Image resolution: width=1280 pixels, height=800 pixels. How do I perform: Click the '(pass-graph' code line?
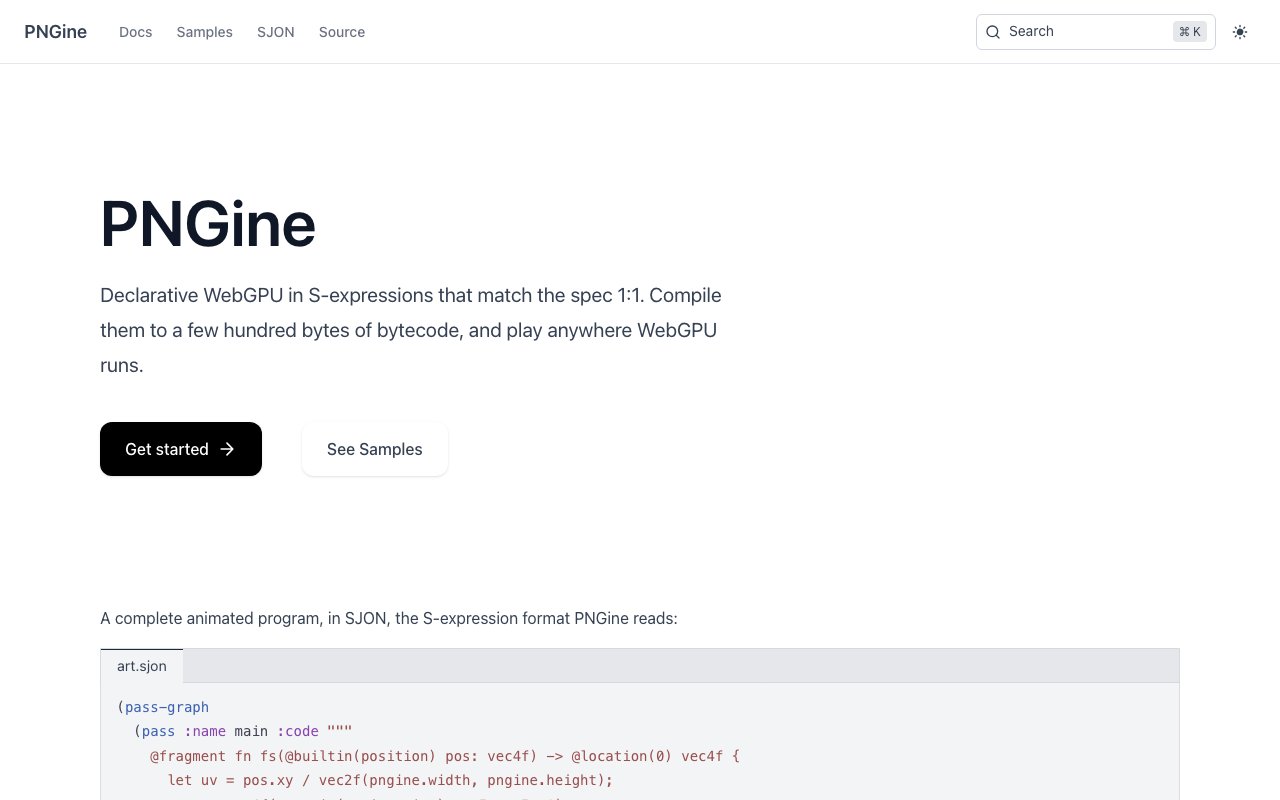pyautogui.click(x=163, y=707)
